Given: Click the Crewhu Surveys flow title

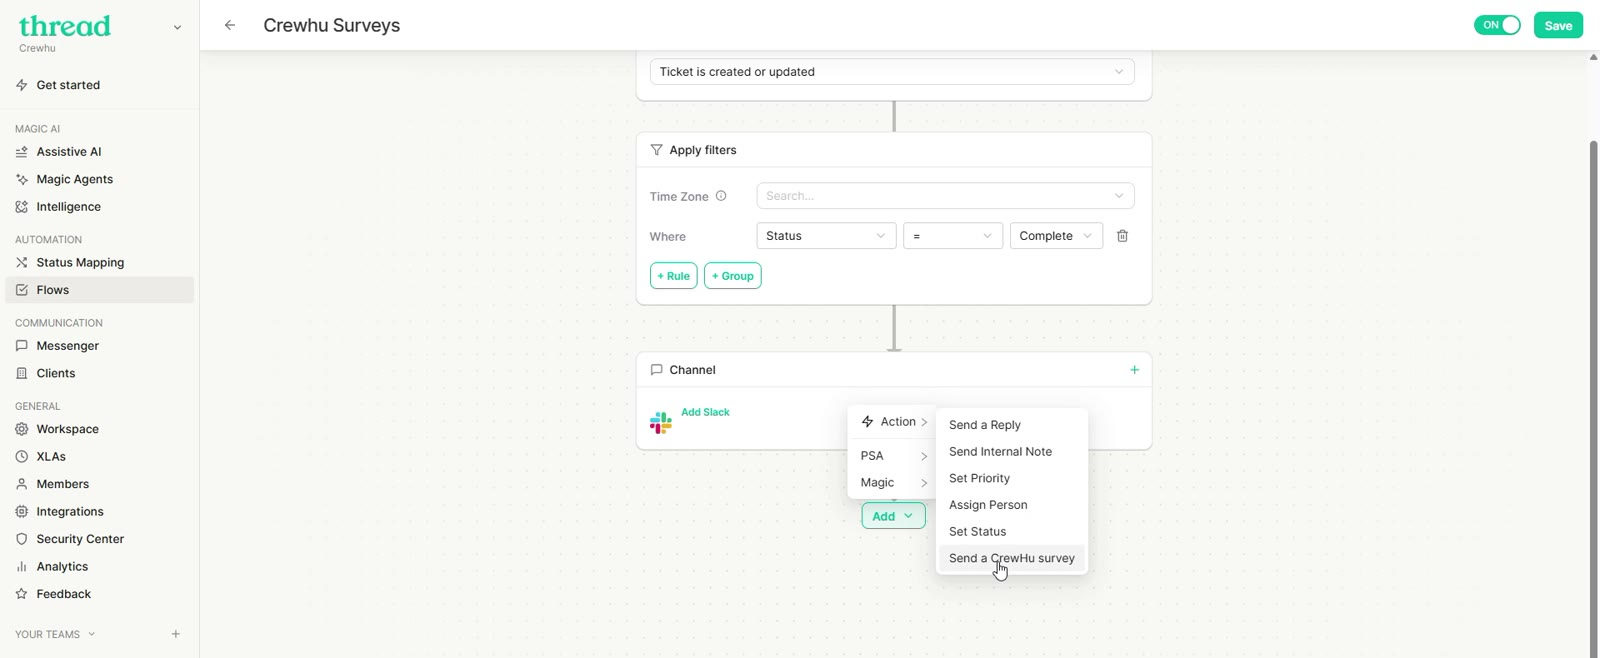Looking at the screenshot, I should point(332,26).
